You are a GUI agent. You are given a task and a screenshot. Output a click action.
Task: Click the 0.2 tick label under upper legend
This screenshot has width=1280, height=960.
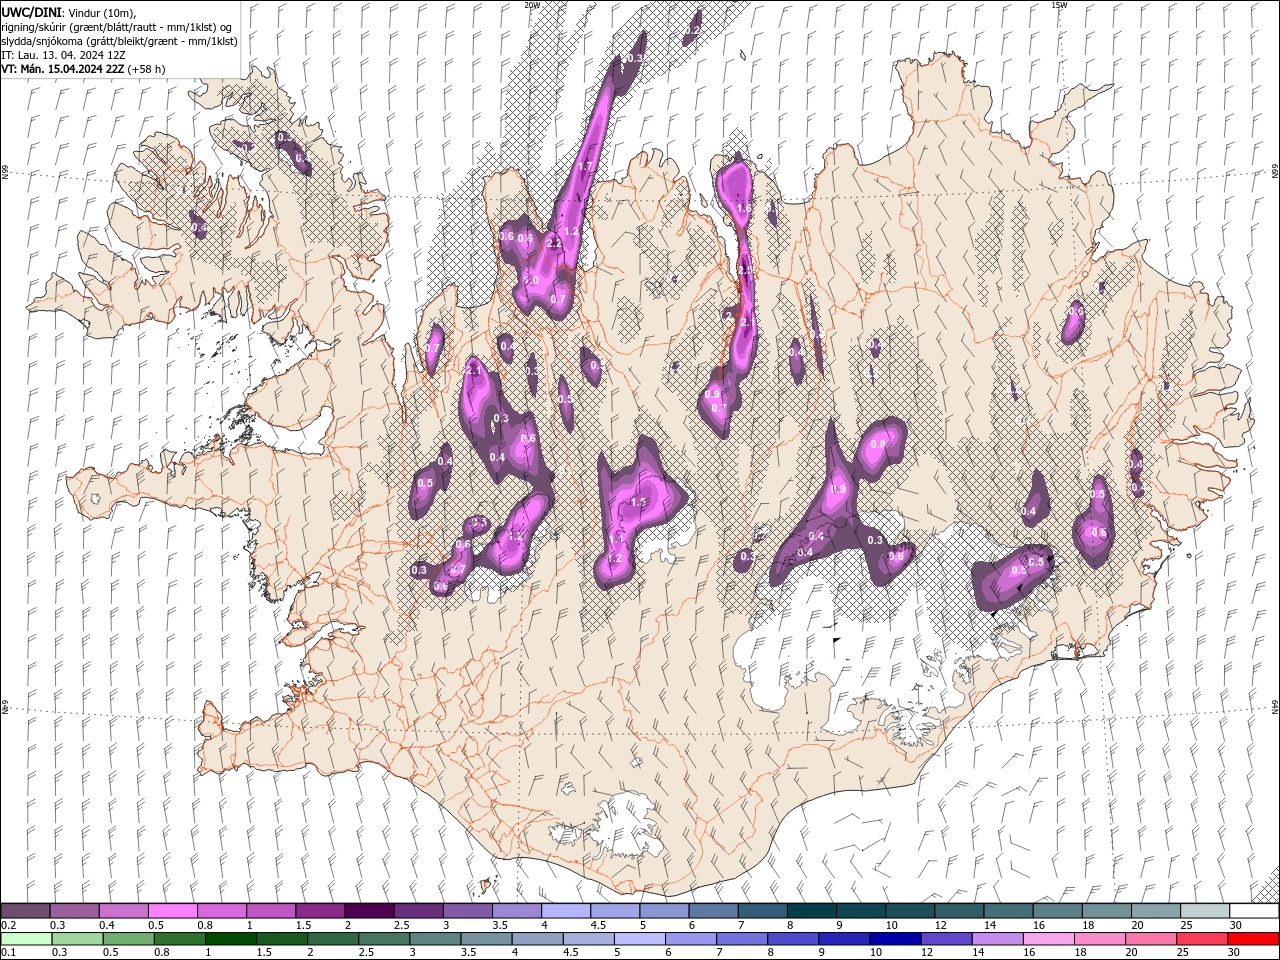[x=8, y=925]
